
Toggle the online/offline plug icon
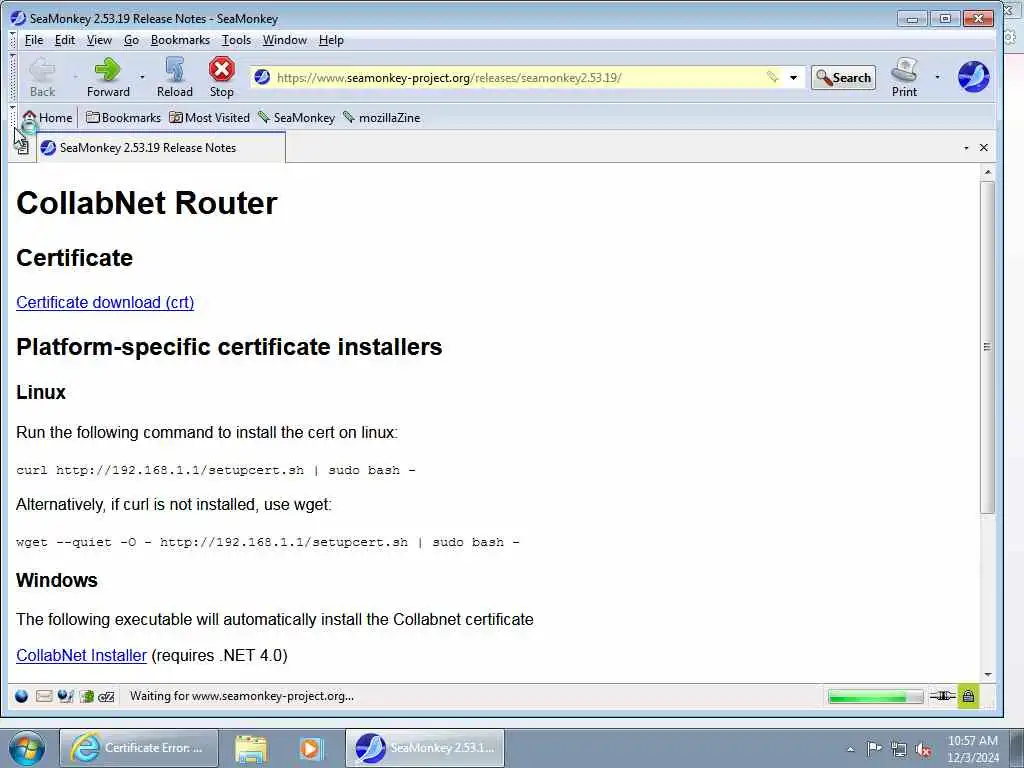[x=942, y=696]
